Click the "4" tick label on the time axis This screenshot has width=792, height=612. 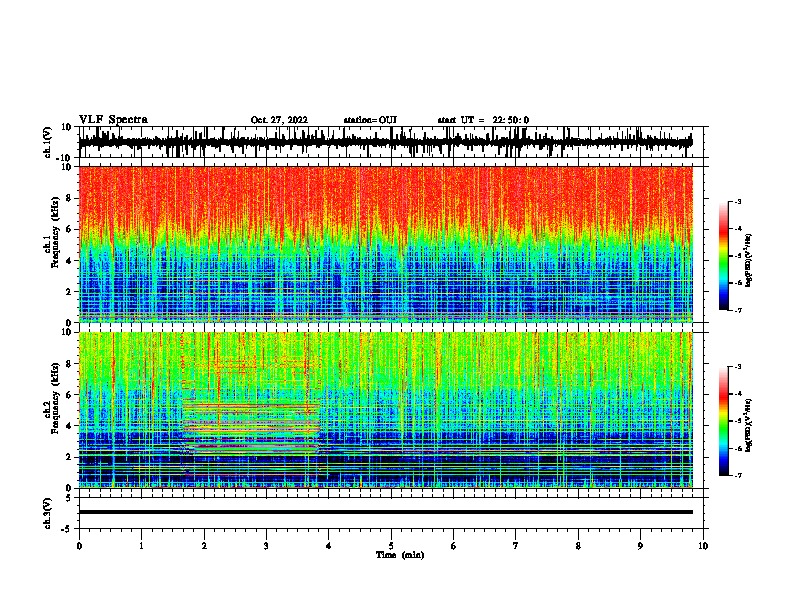pos(329,546)
